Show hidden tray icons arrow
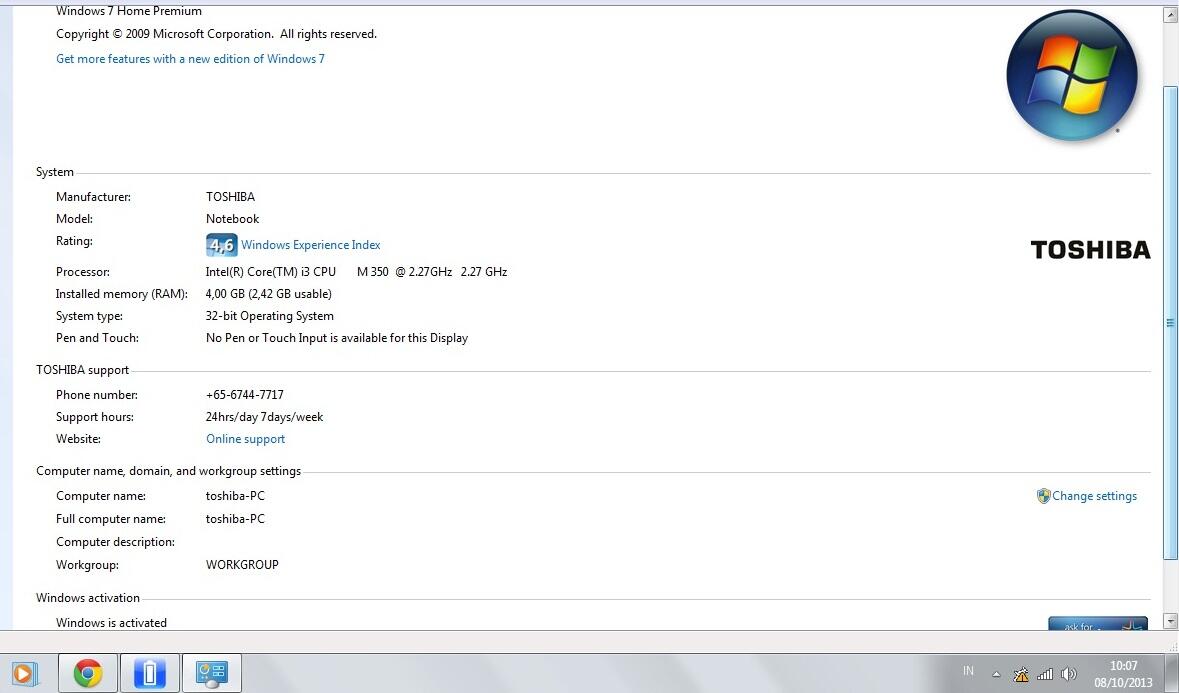Image resolution: width=1179 pixels, height=693 pixels. point(996,674)
